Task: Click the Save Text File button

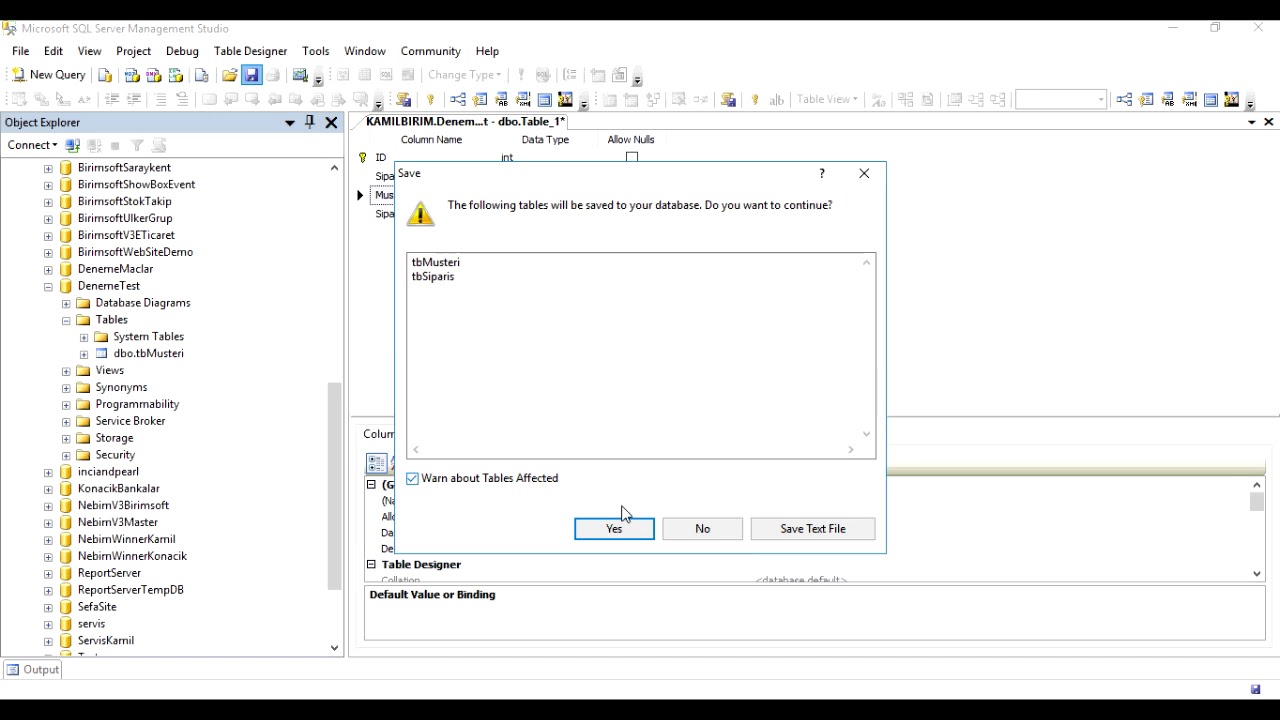Action: [812, 529]
